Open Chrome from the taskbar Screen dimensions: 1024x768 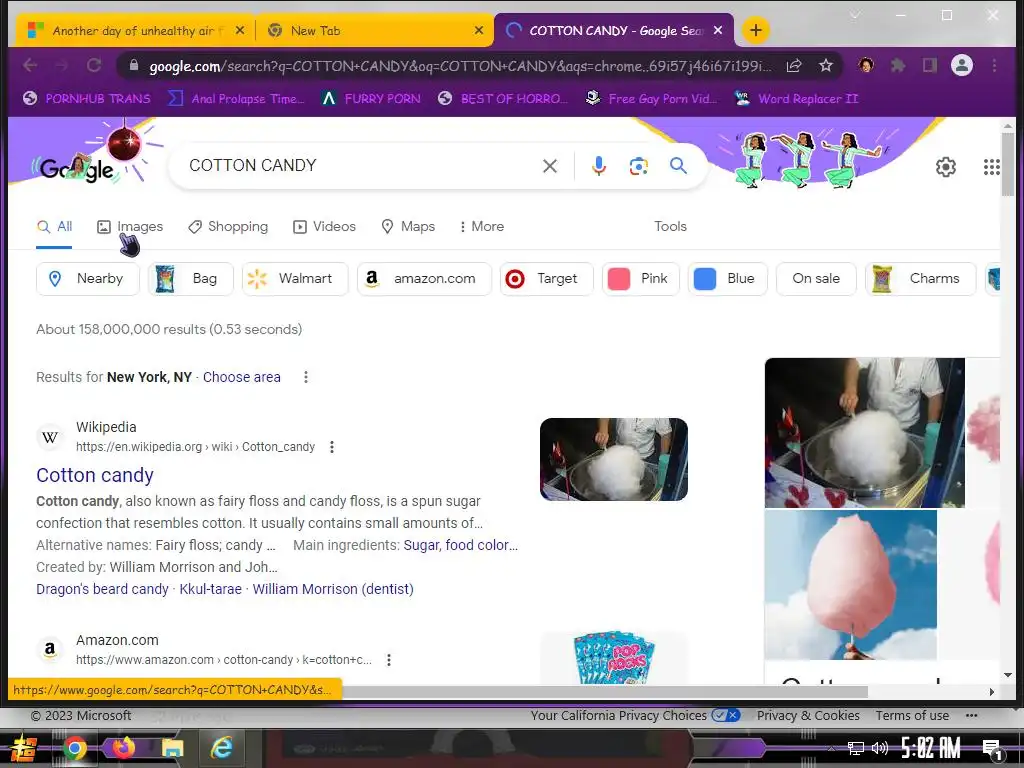(x=74, y=748)
